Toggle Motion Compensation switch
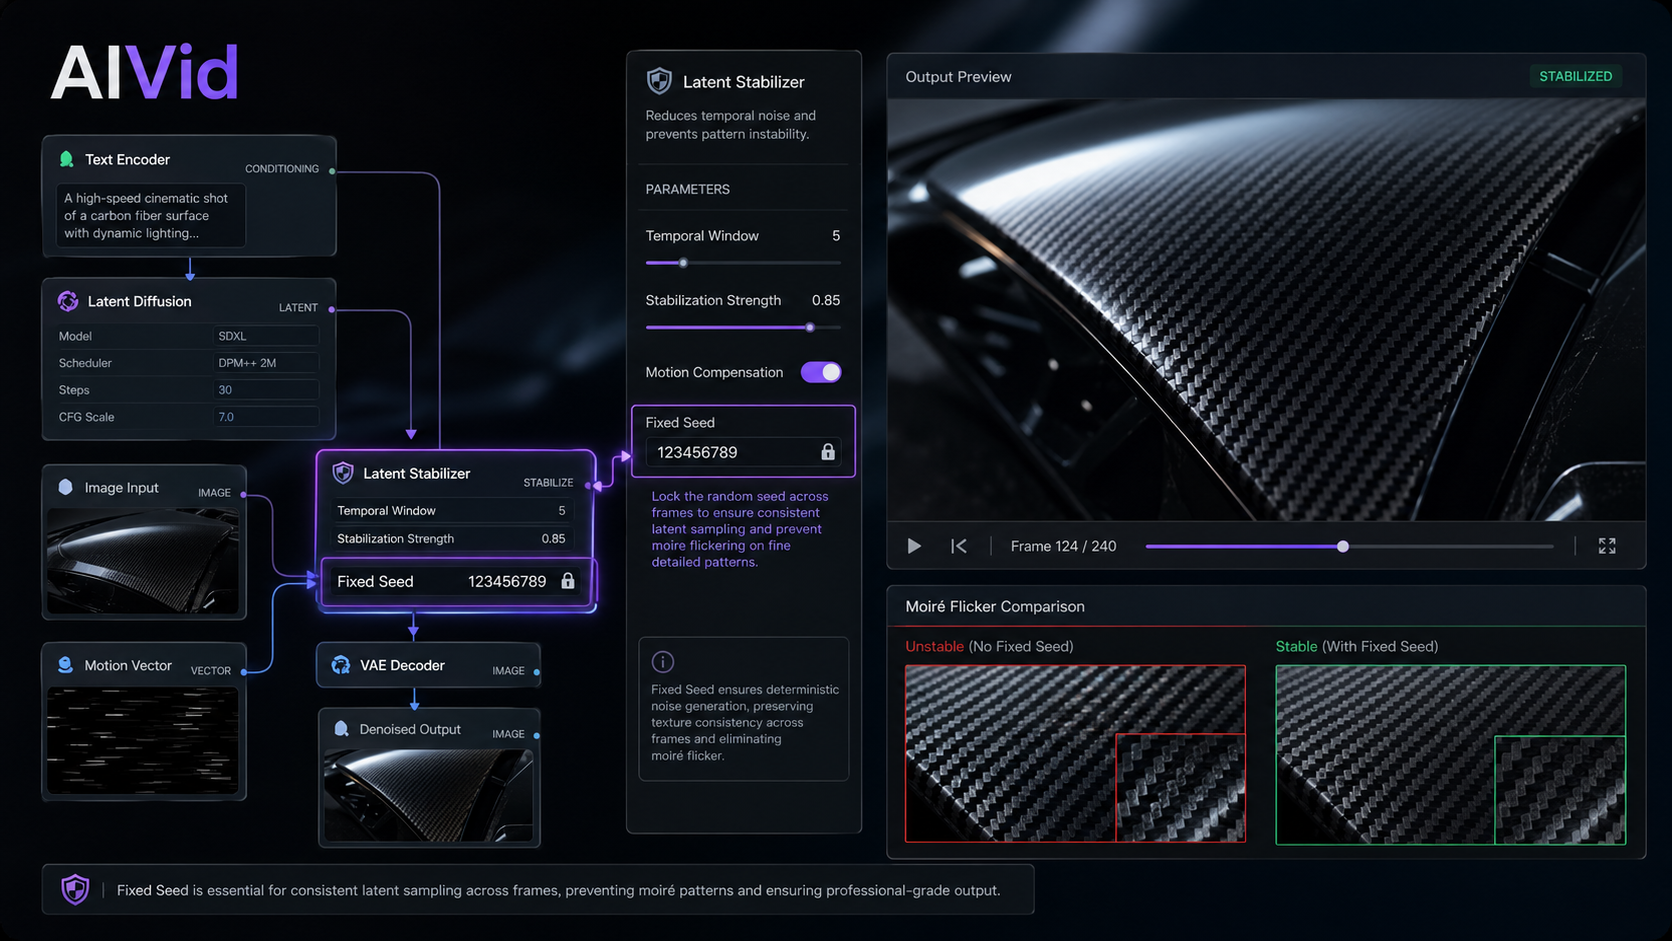 click(x=821, y=372)
